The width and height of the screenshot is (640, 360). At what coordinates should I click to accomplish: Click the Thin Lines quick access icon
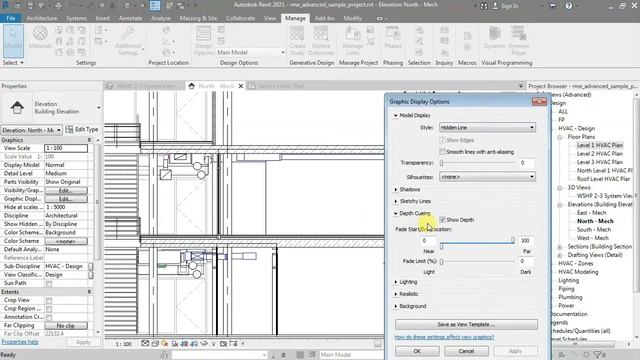pos(155,5)
